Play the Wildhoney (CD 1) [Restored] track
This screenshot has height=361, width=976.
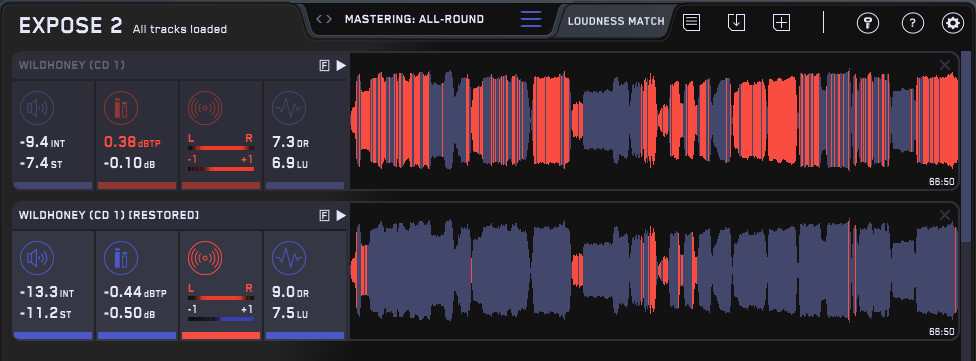click(x=340, y=215)
